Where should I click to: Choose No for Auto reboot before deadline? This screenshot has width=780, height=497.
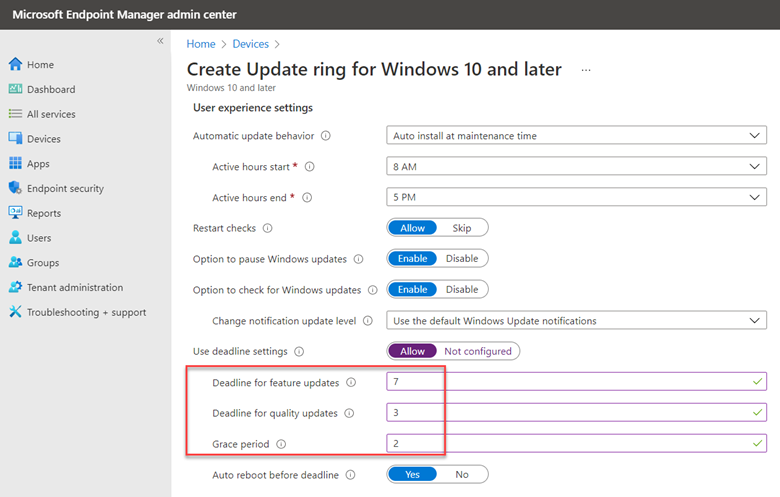click(462, 475)
